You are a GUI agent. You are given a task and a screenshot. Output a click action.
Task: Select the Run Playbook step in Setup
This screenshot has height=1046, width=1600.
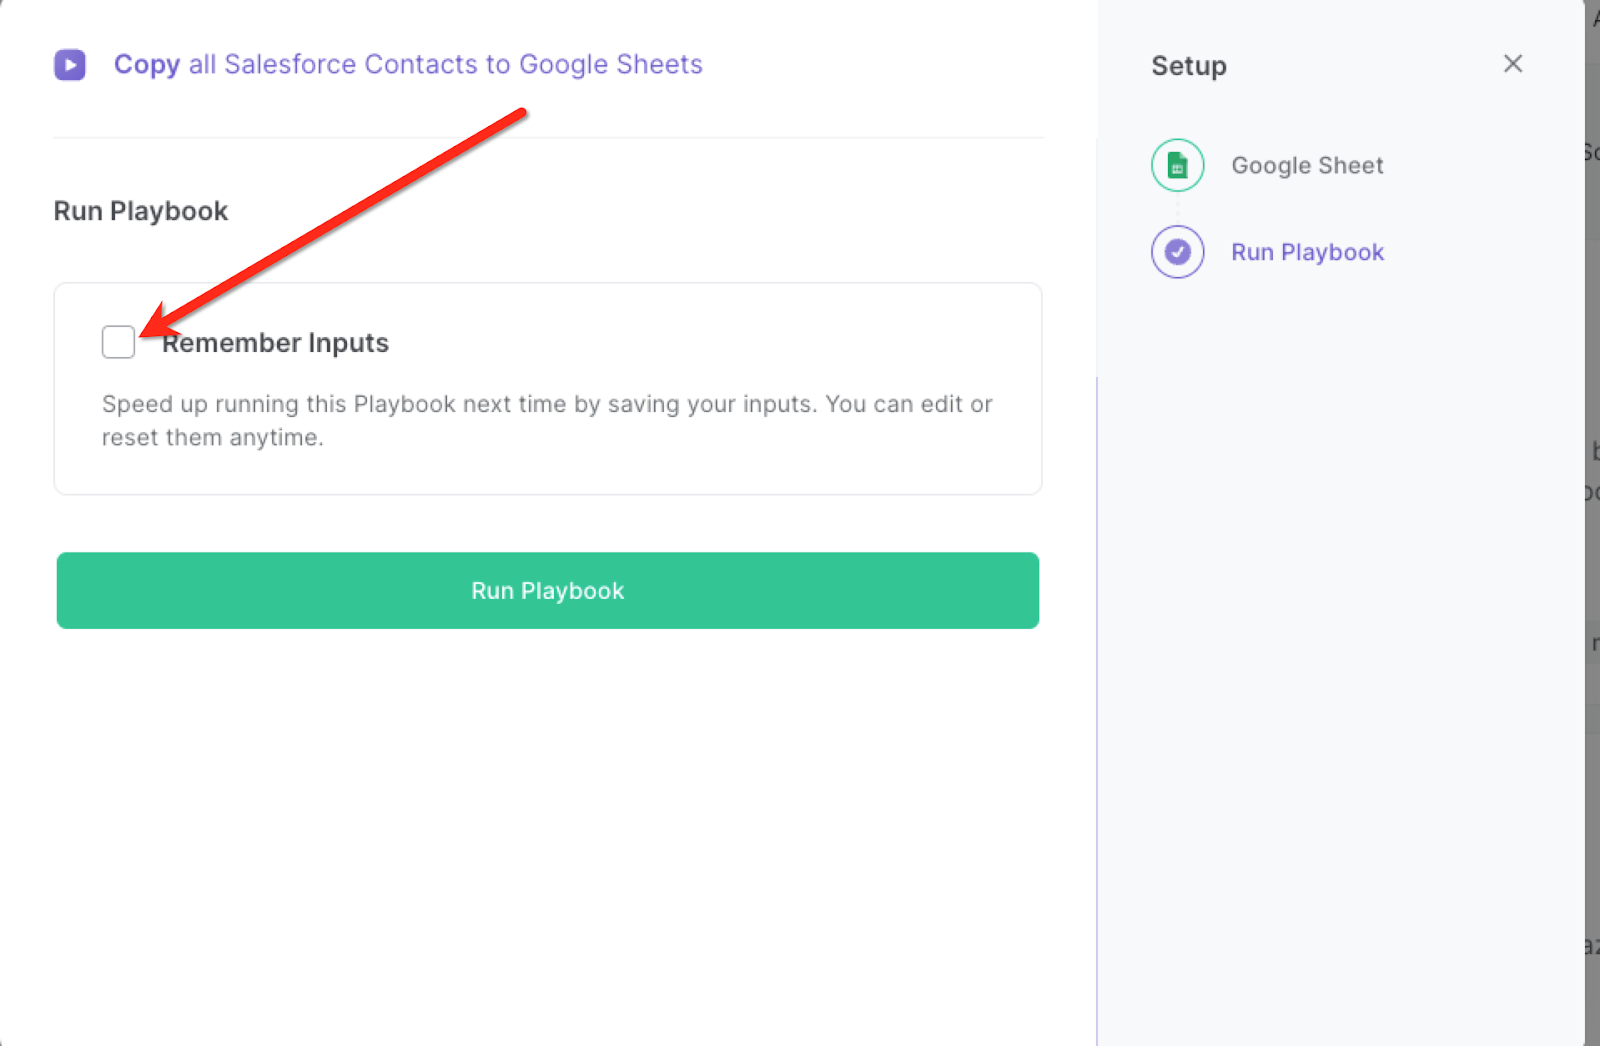(x=1307, y=252)
